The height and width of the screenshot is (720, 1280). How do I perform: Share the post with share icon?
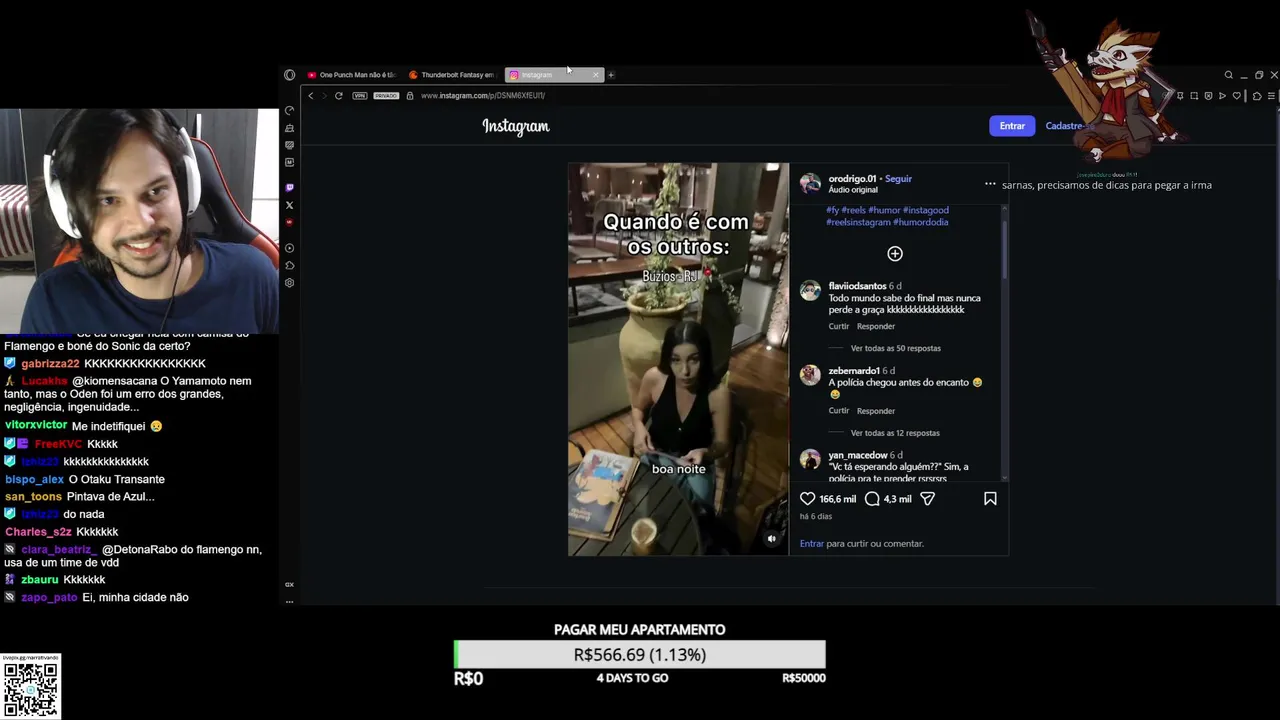click(x=928, y=498)
